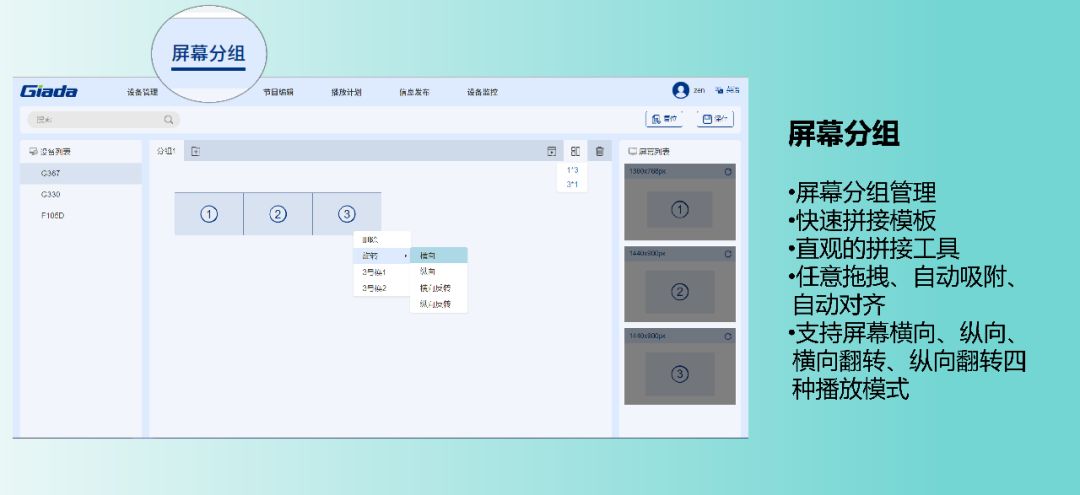Image resolution: width=1080 pixels, height=495 pixels.
Task: Choose the 1*3 layout template option
Action: click(x=572, y=170)
